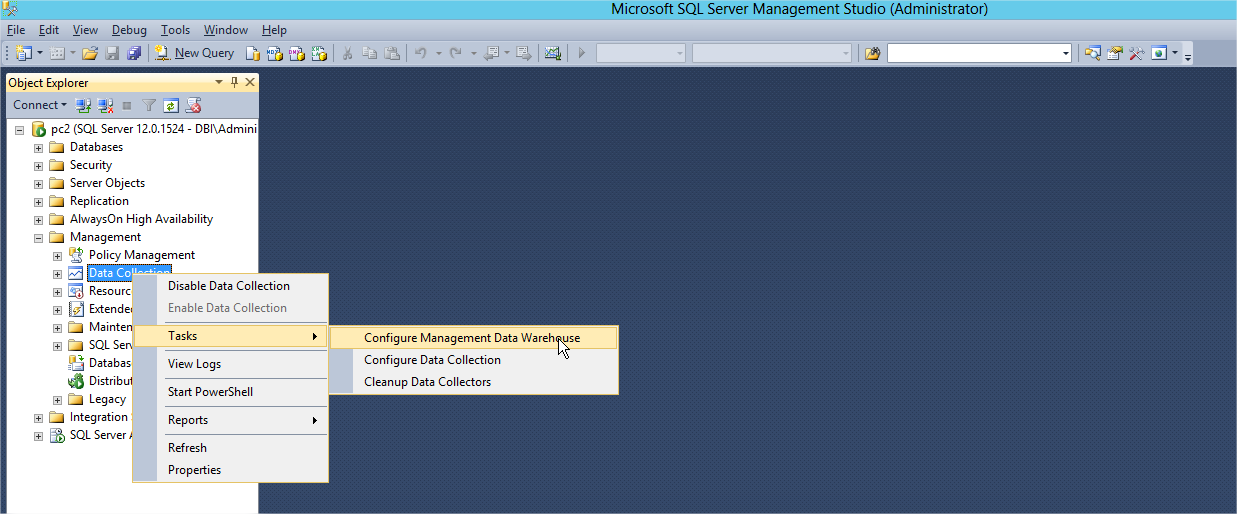Open the Connect dropdown in Object Explorer
The height and width of the screenshot is (514, 1237).
[x=40, y=105]
